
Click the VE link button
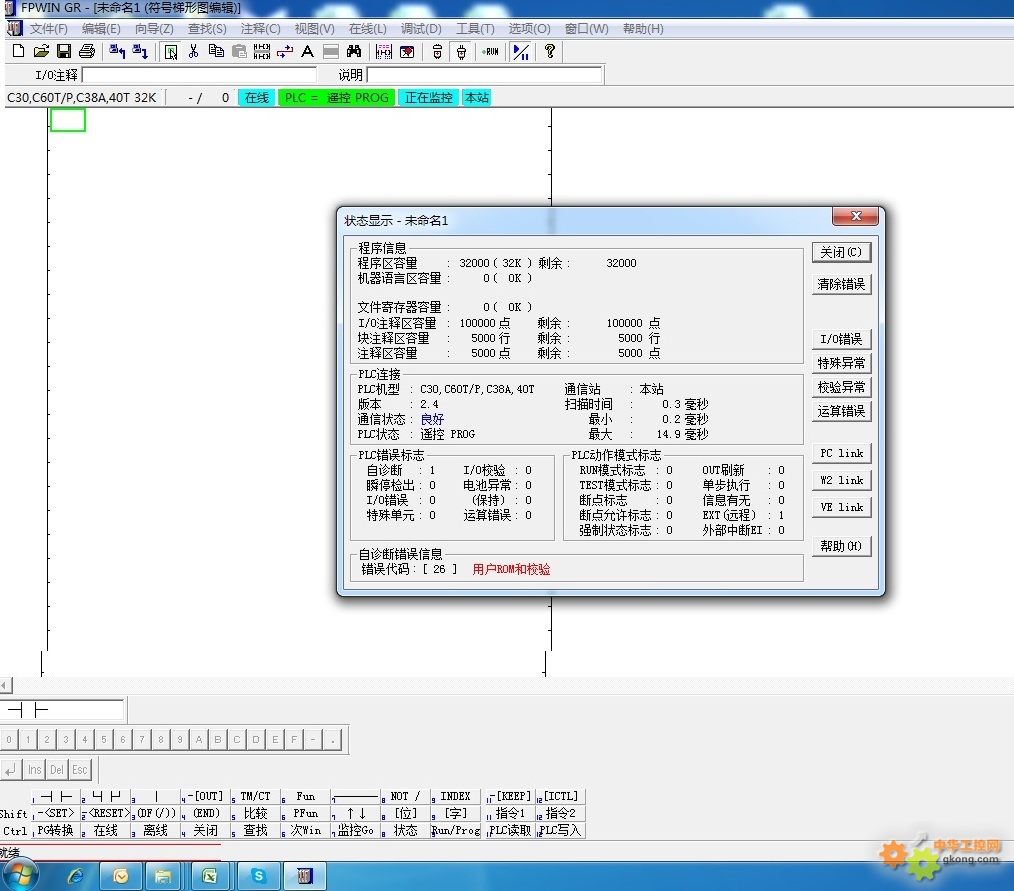(x=841, y=508)
